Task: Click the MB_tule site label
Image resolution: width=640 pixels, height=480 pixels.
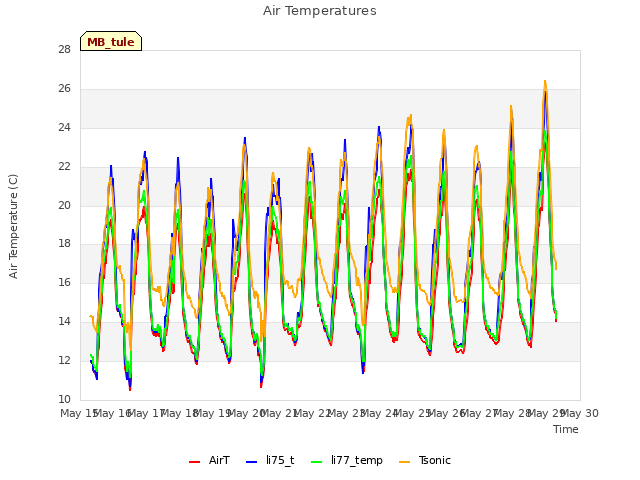Action: point(111,41)
